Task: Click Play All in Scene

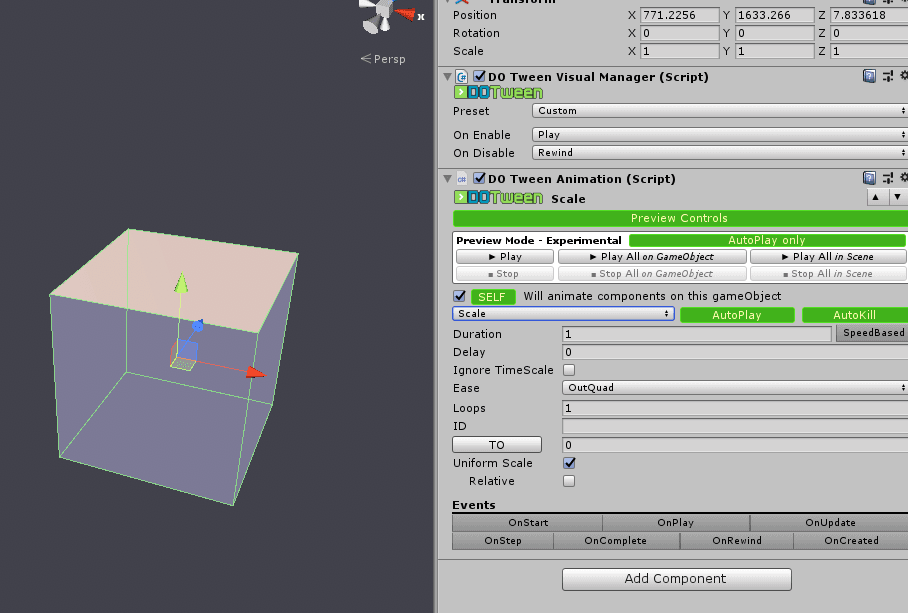Action: click(828, 257)
